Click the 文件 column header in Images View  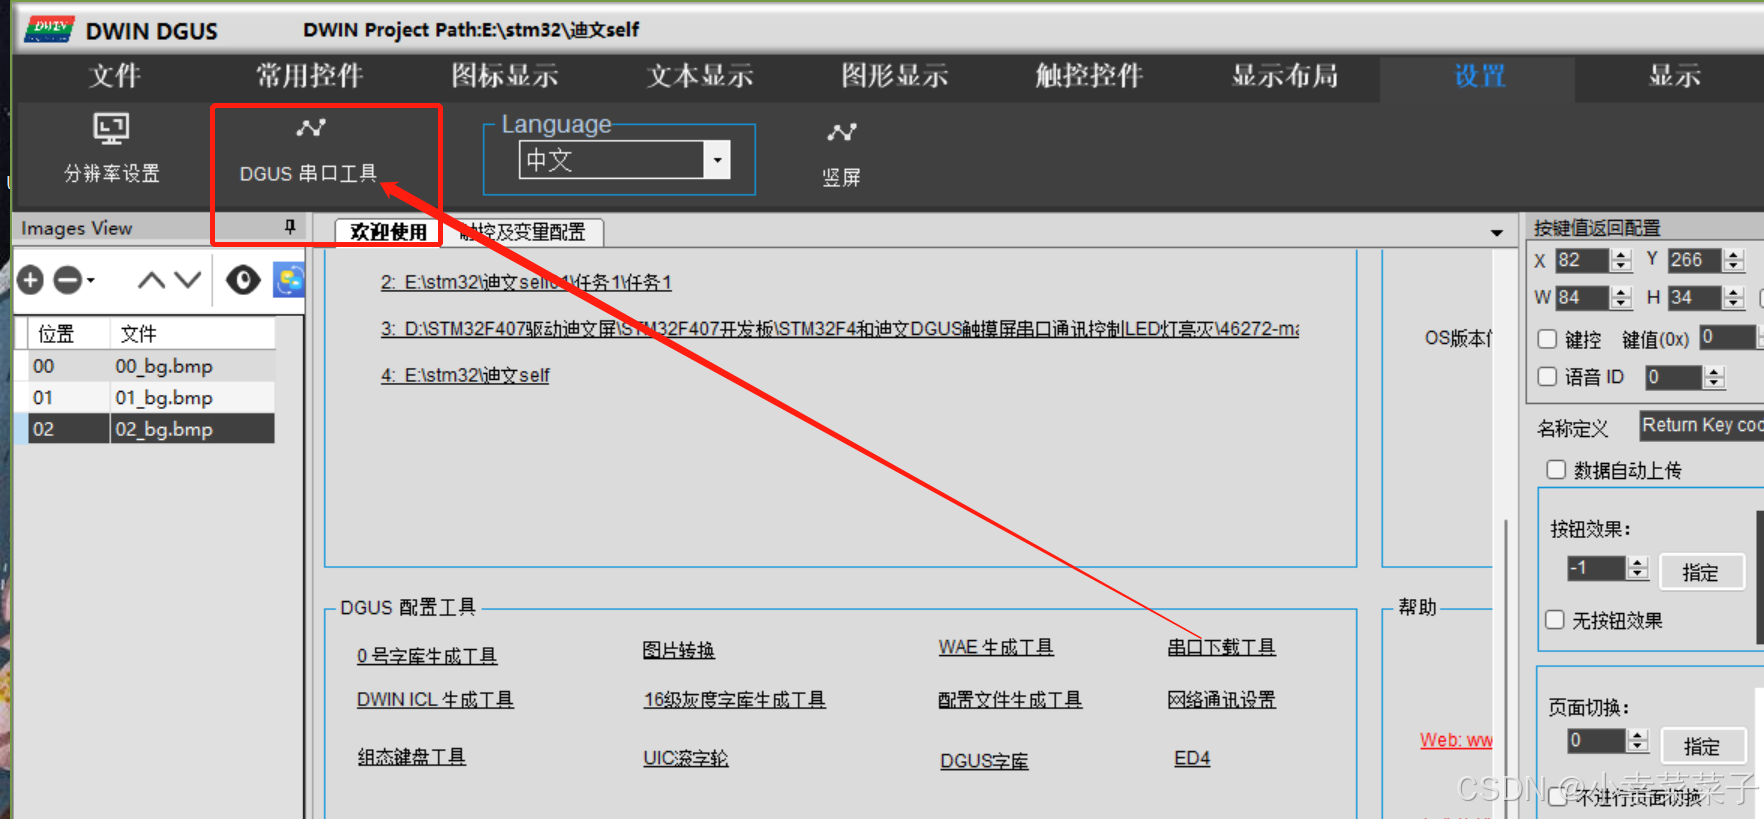click(x=193, y=333)
